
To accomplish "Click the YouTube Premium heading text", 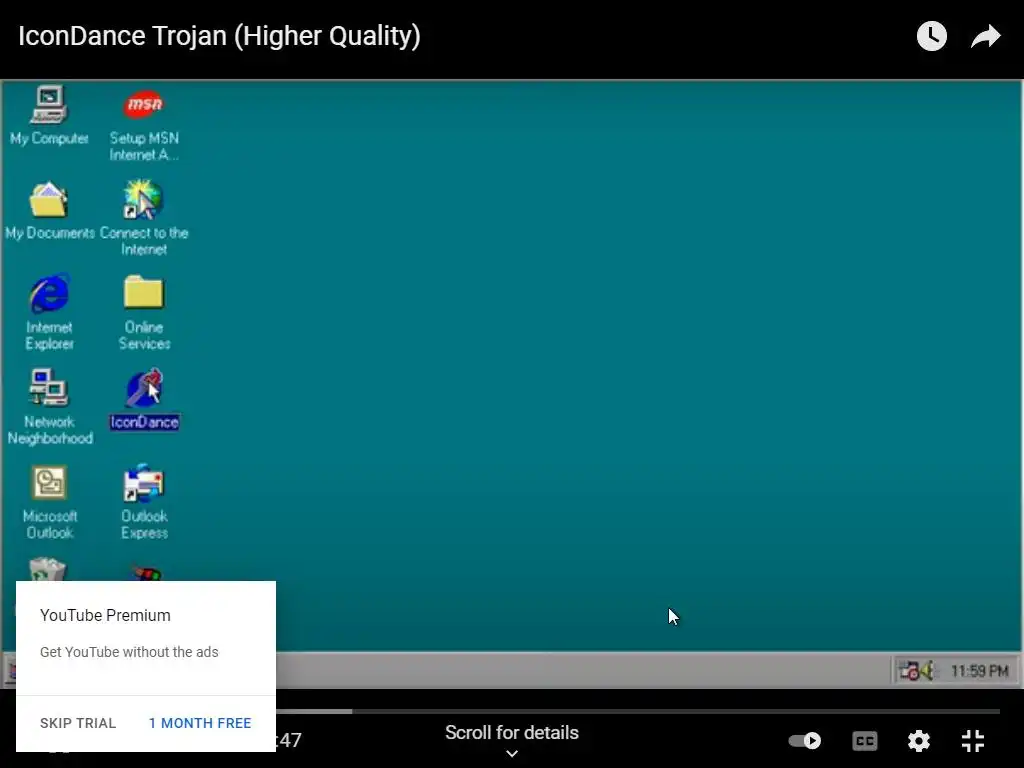I will coord(105,615).
